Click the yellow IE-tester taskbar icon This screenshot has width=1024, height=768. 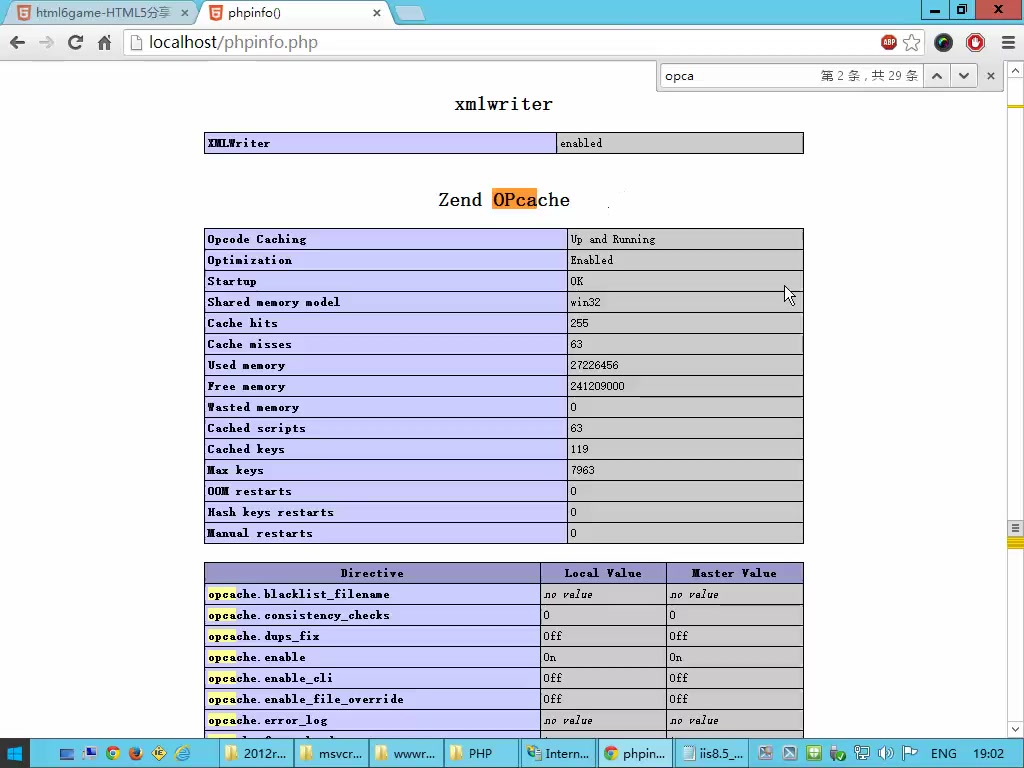pos(159,754)
